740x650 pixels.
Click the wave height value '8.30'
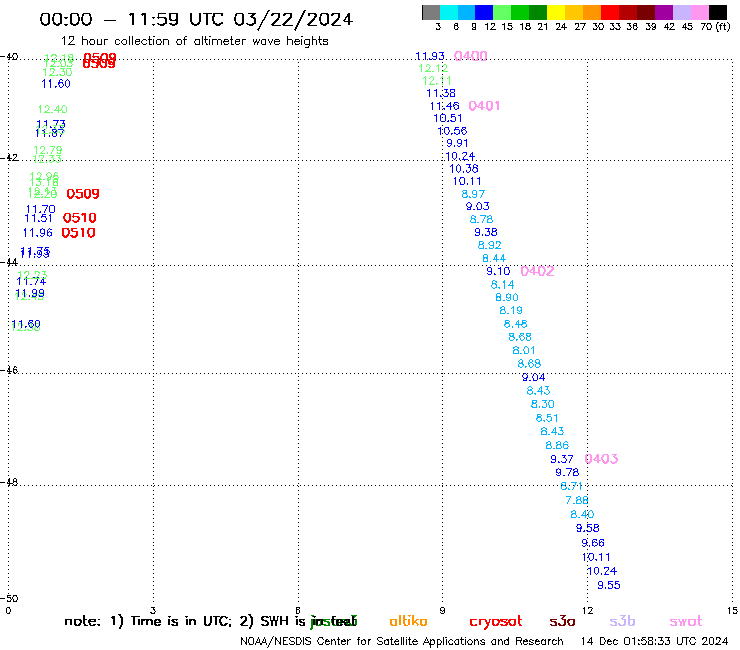click(542, 405)
